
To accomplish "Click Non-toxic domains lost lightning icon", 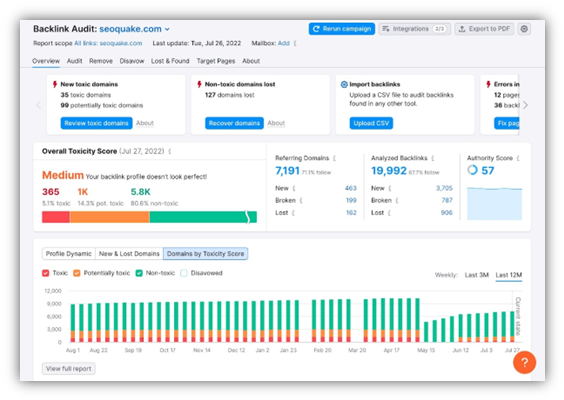I will pos(199,84).
